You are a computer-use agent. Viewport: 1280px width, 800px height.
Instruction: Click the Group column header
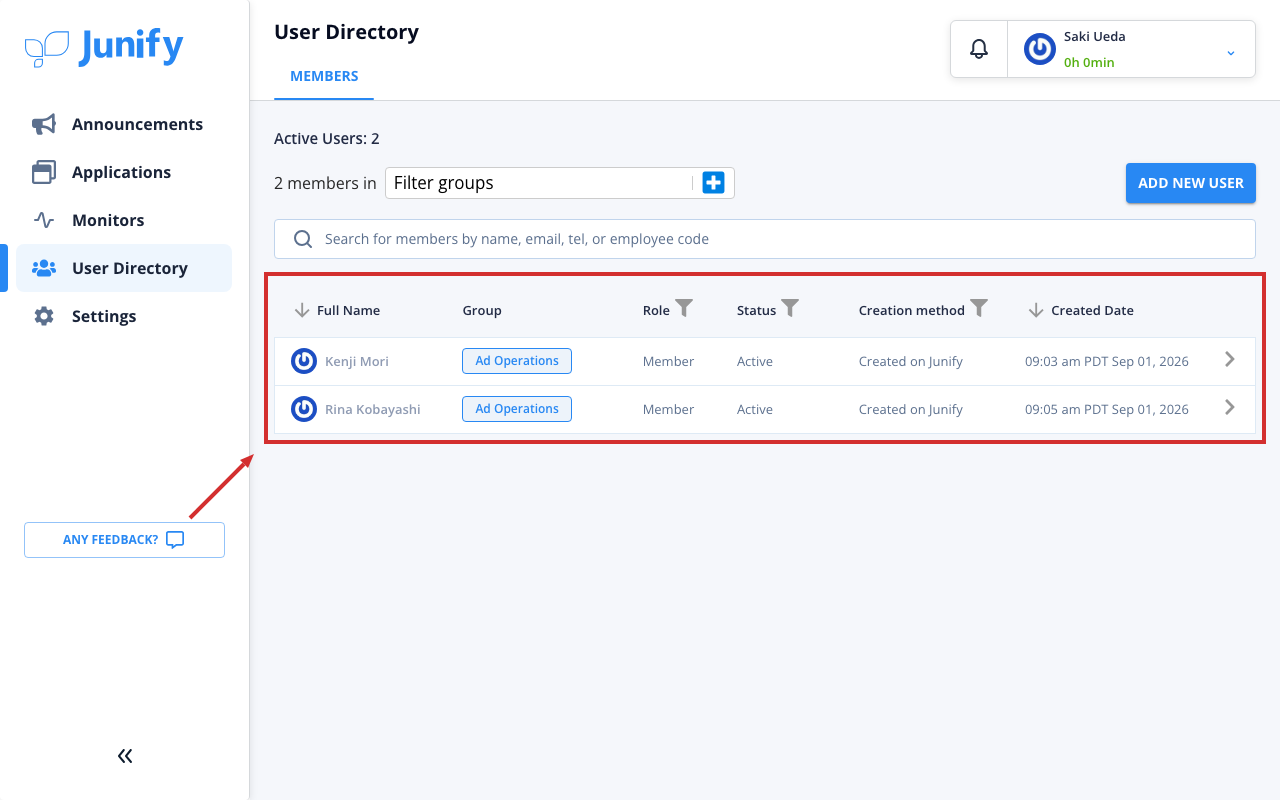pyautogui.click(x=482, y=310)
